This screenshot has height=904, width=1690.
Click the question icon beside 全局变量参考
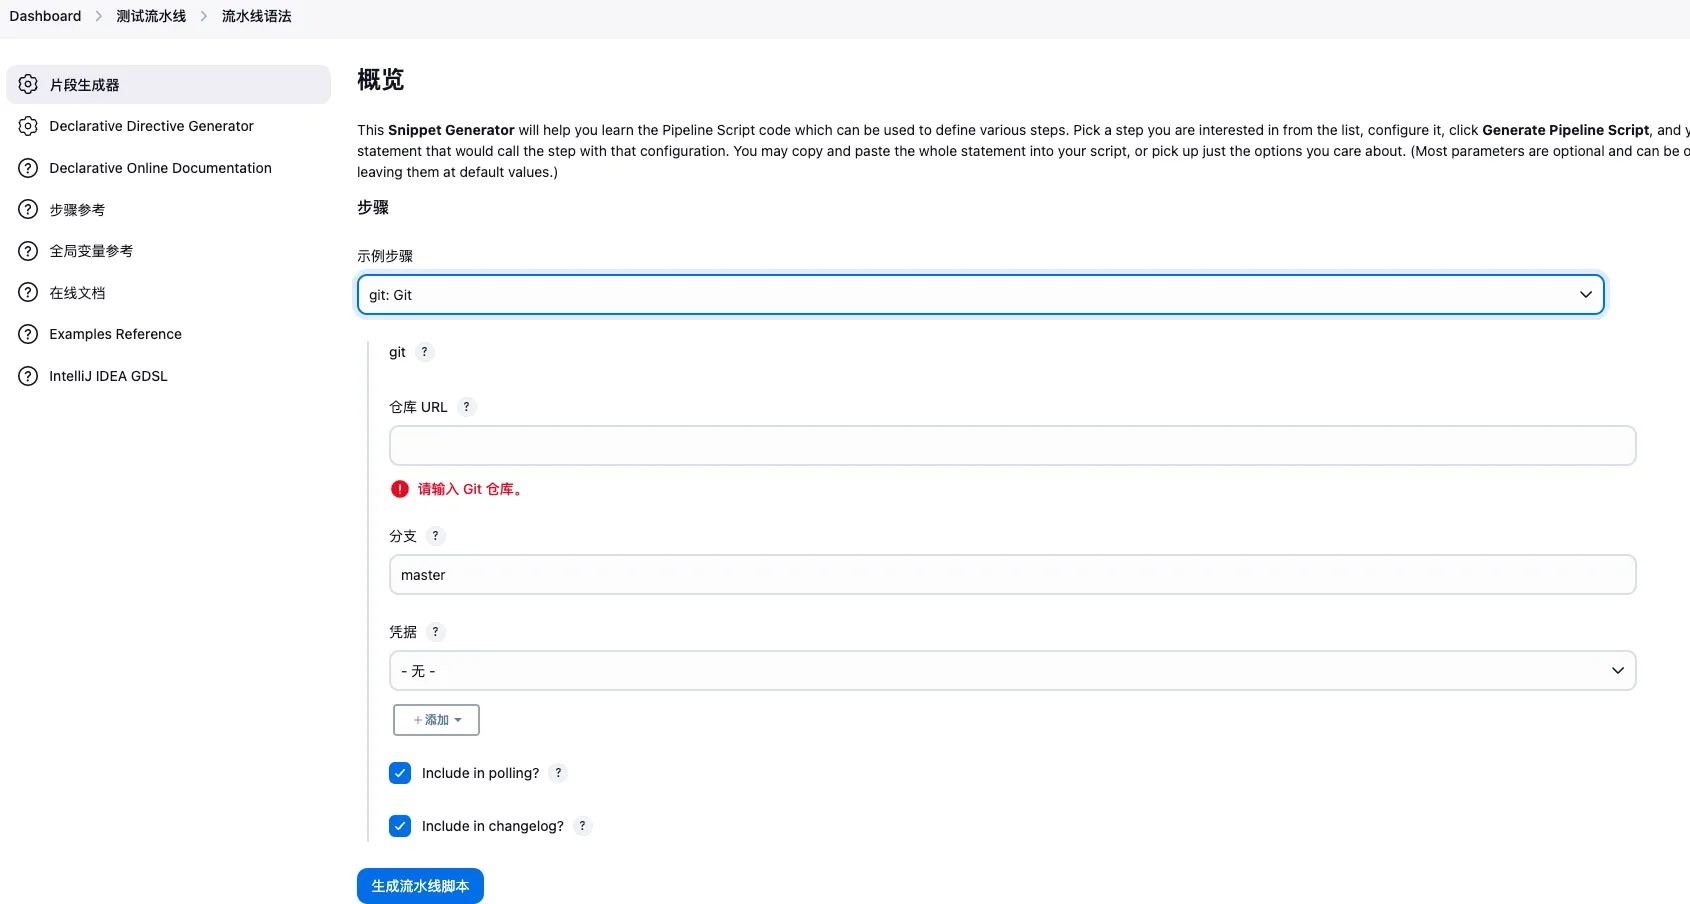[x=28, y=251]
